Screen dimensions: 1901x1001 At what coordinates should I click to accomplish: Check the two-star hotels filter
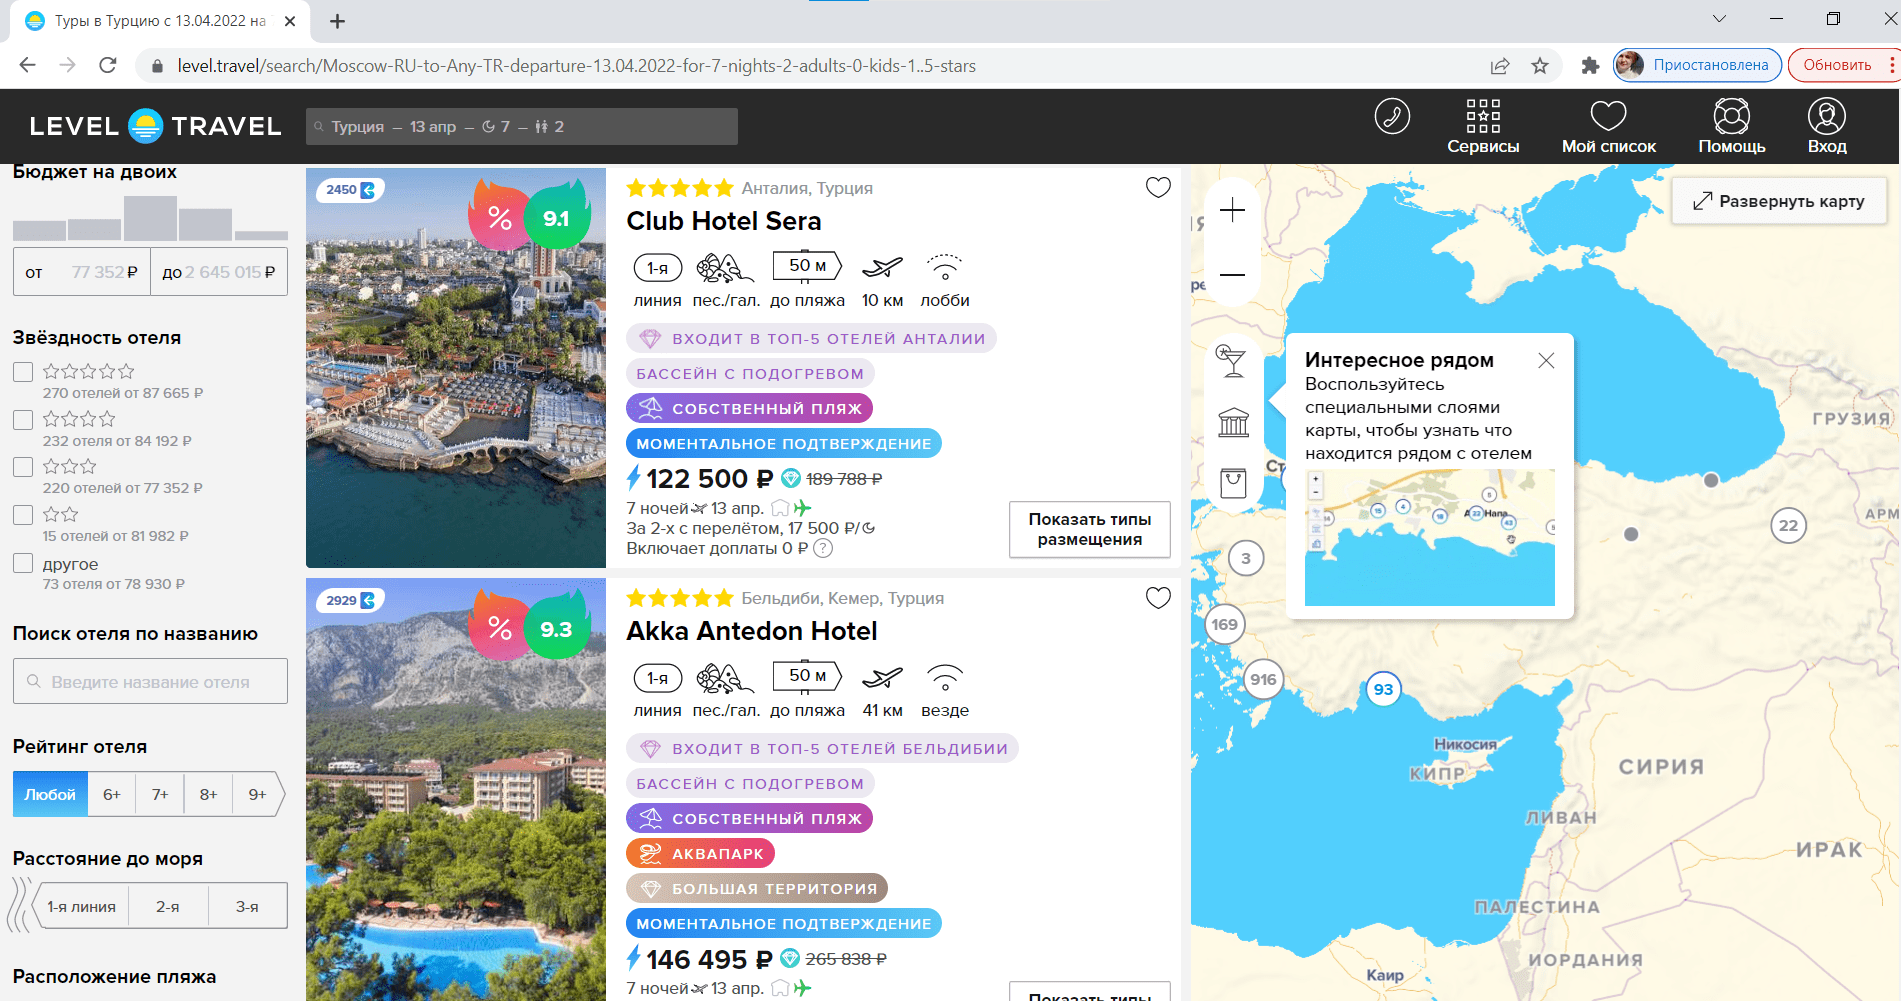(x=23, y=515)
